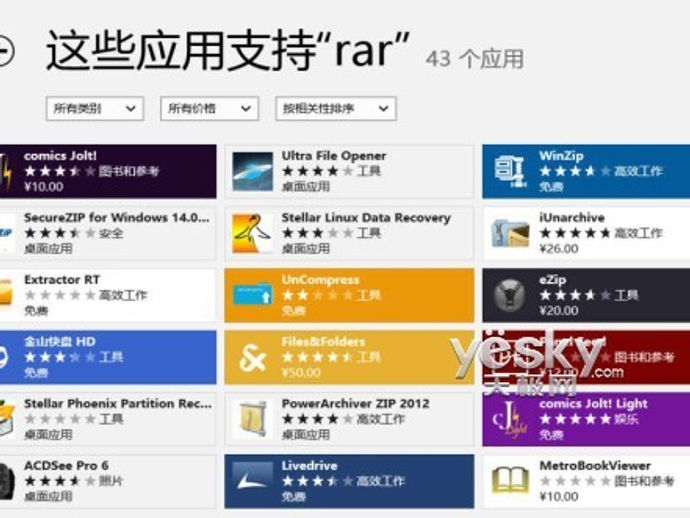Click the Ultra File Opener app icon
This screenshot has height=518, width=690.
pyautogui.click(x=253, y=171)
